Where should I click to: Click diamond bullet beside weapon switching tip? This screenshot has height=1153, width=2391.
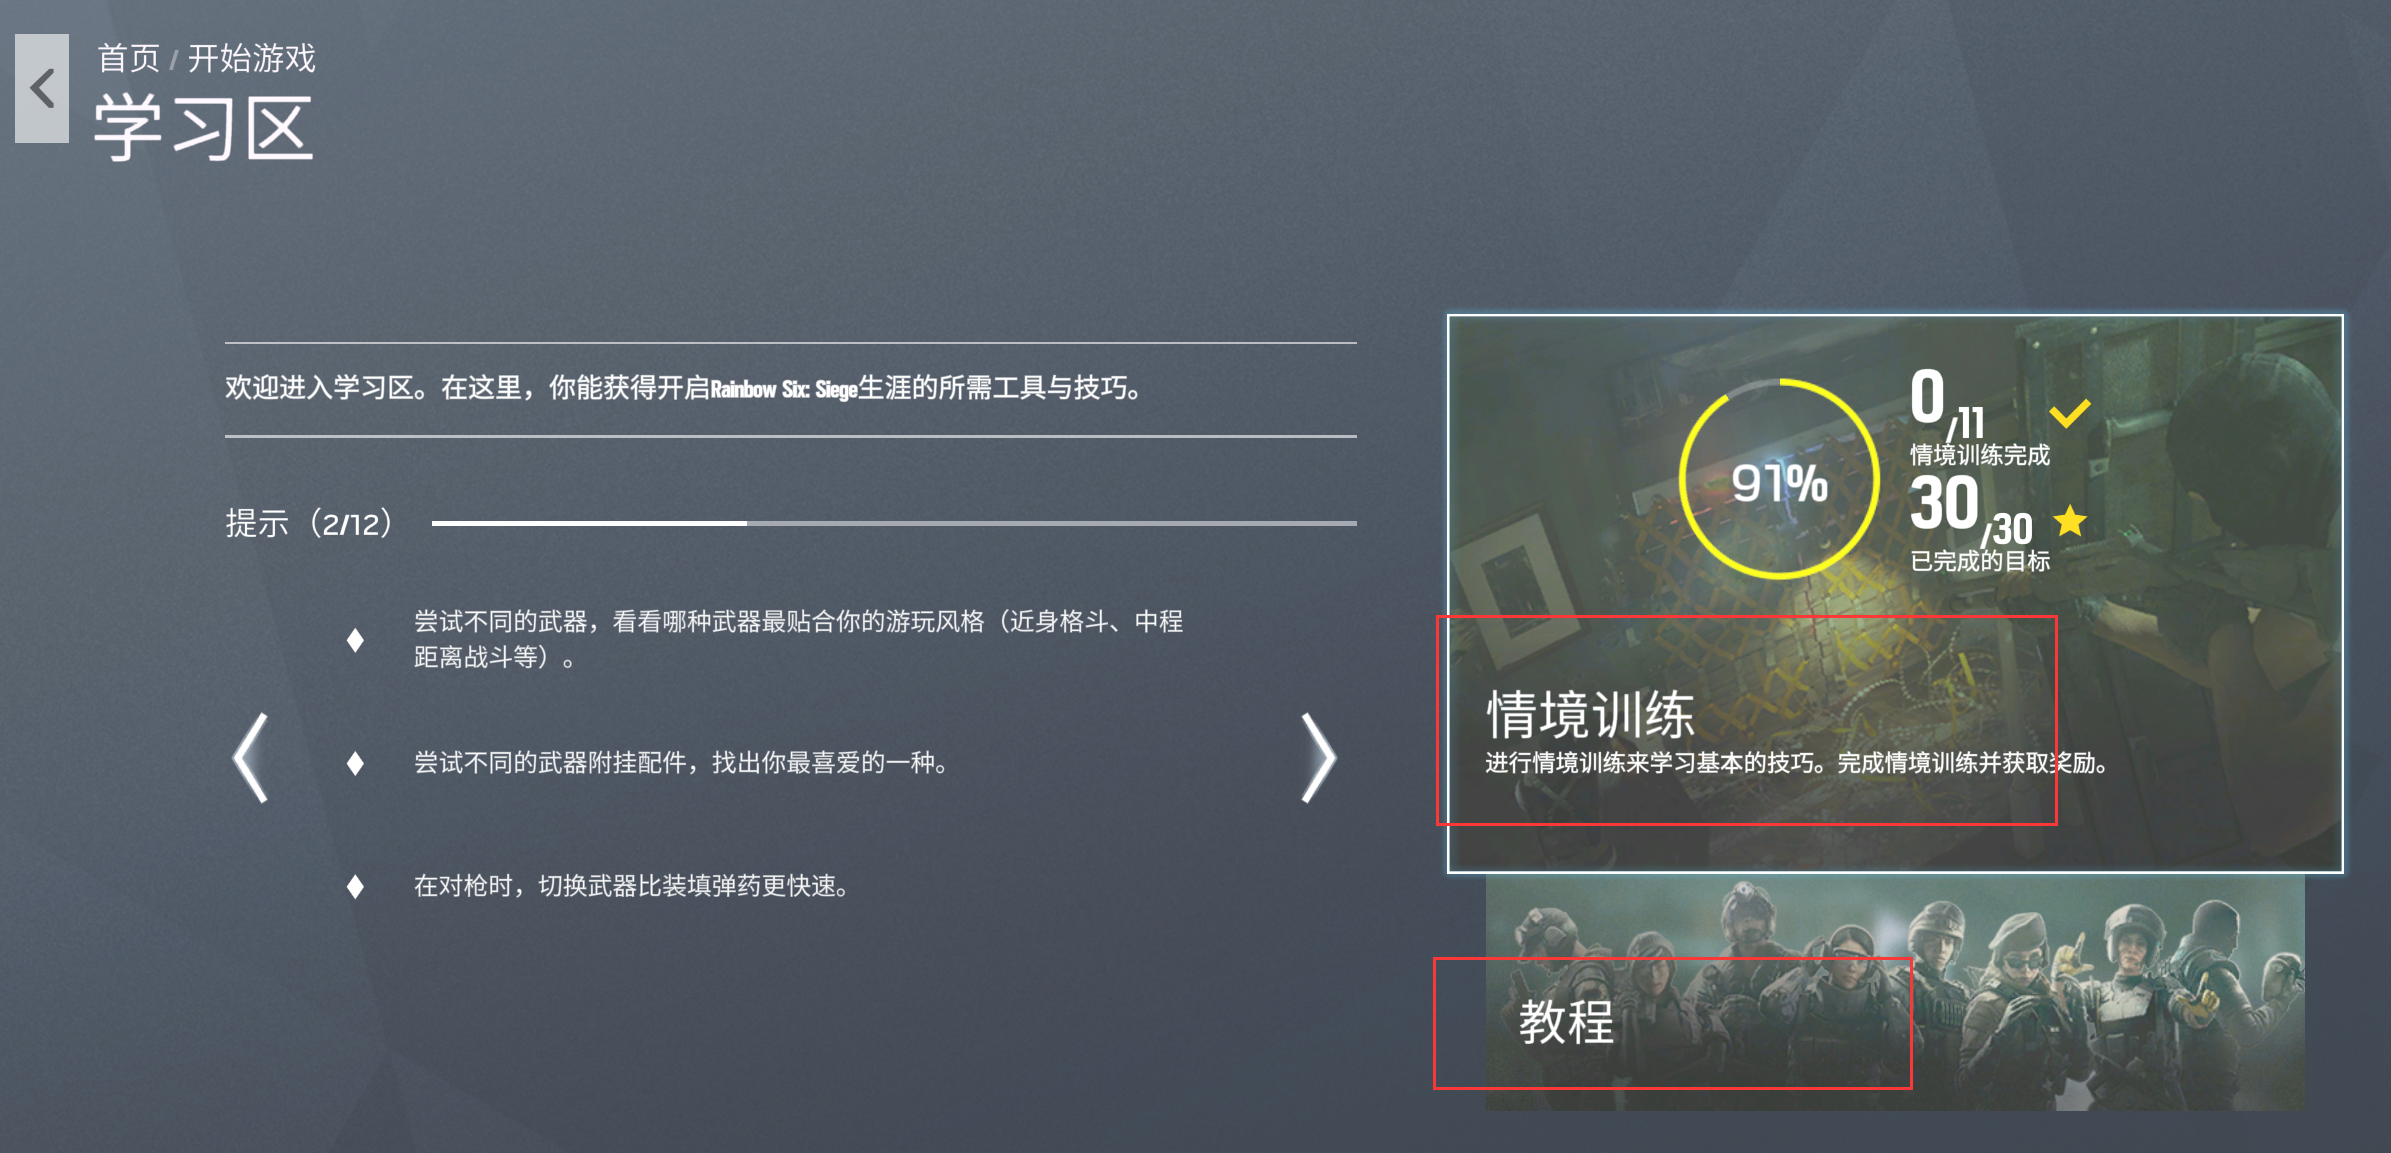tap(355, 886)
